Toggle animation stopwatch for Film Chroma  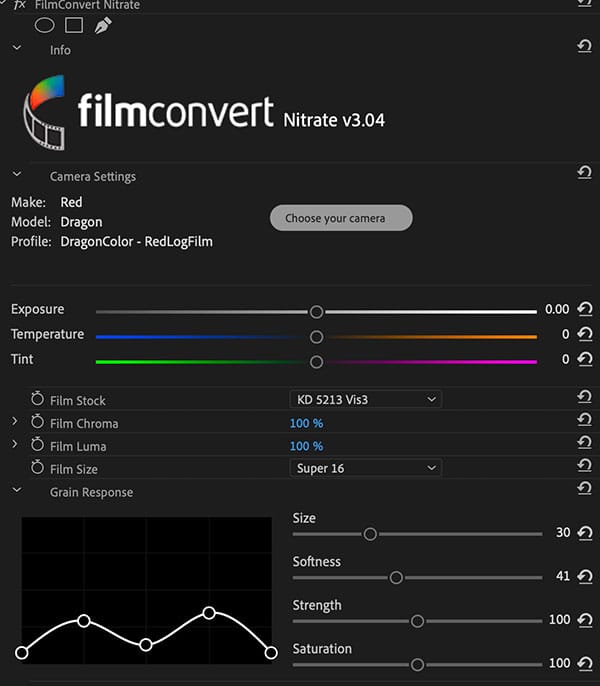tap(38, 421)
